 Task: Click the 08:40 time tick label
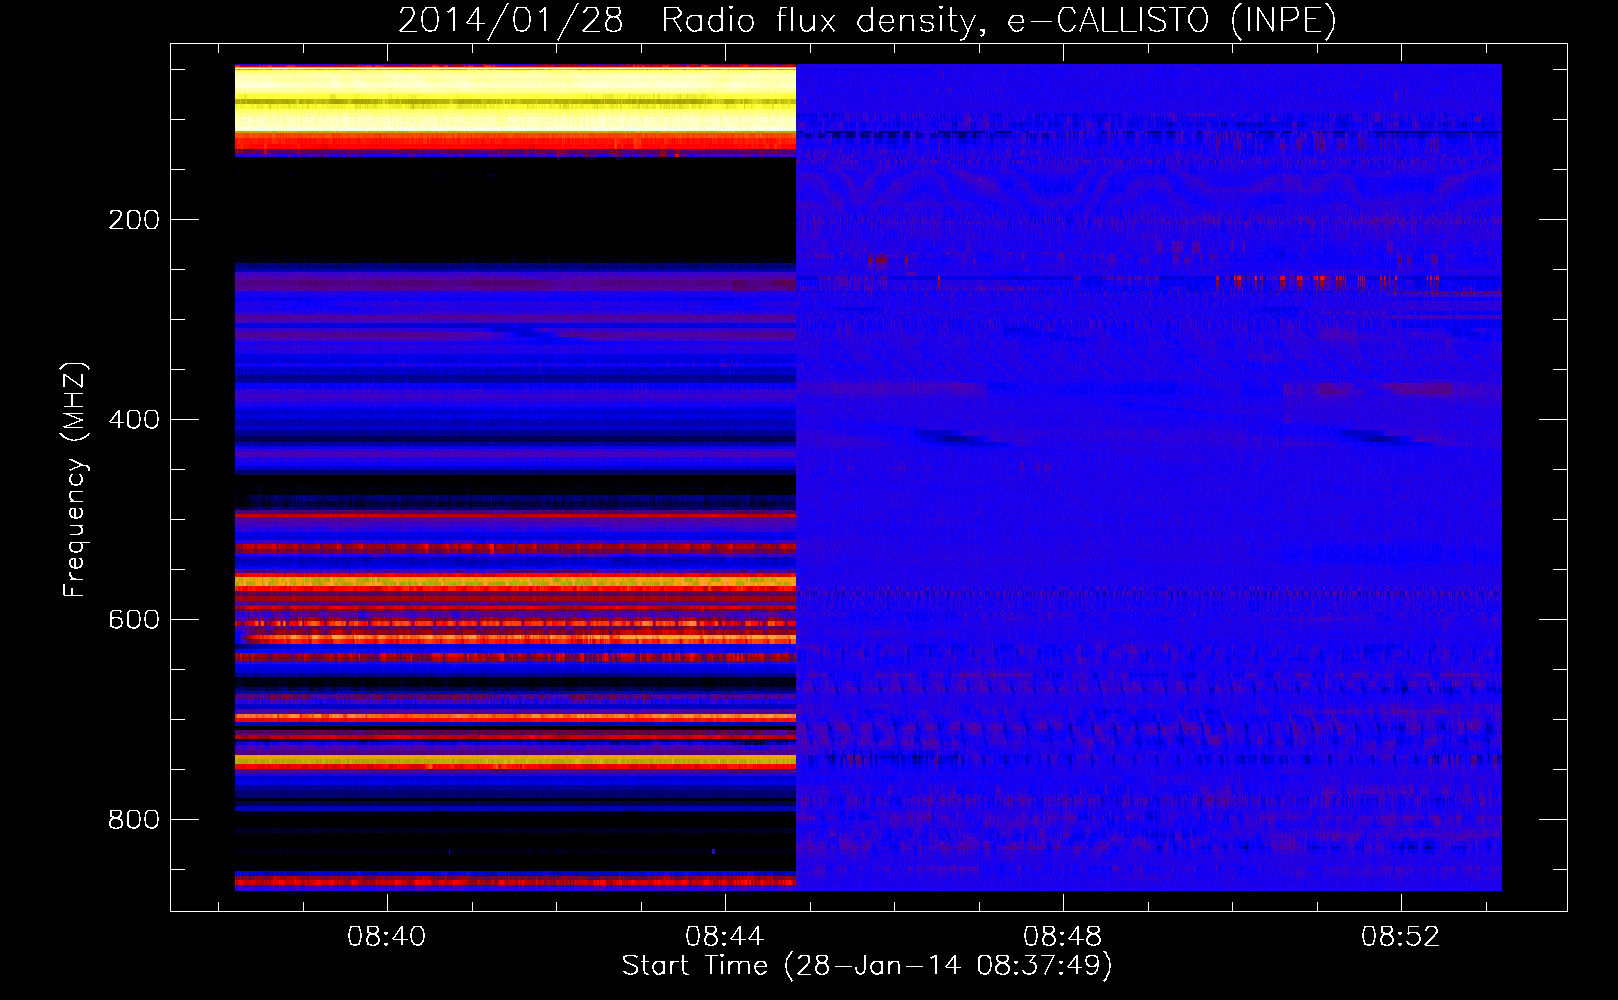point(386,937)
